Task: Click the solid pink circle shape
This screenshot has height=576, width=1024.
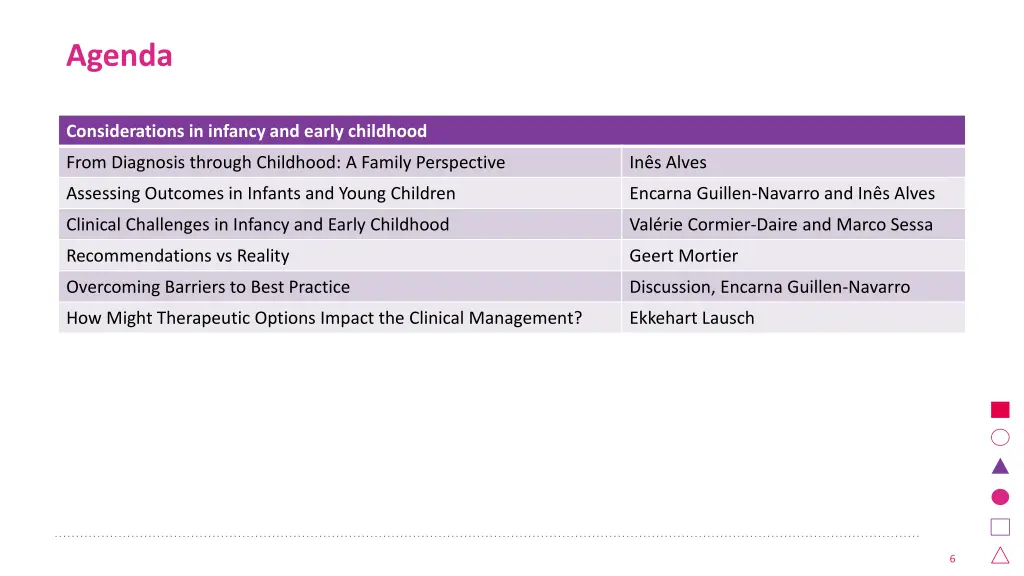Action: click(x=1000, y=497)
